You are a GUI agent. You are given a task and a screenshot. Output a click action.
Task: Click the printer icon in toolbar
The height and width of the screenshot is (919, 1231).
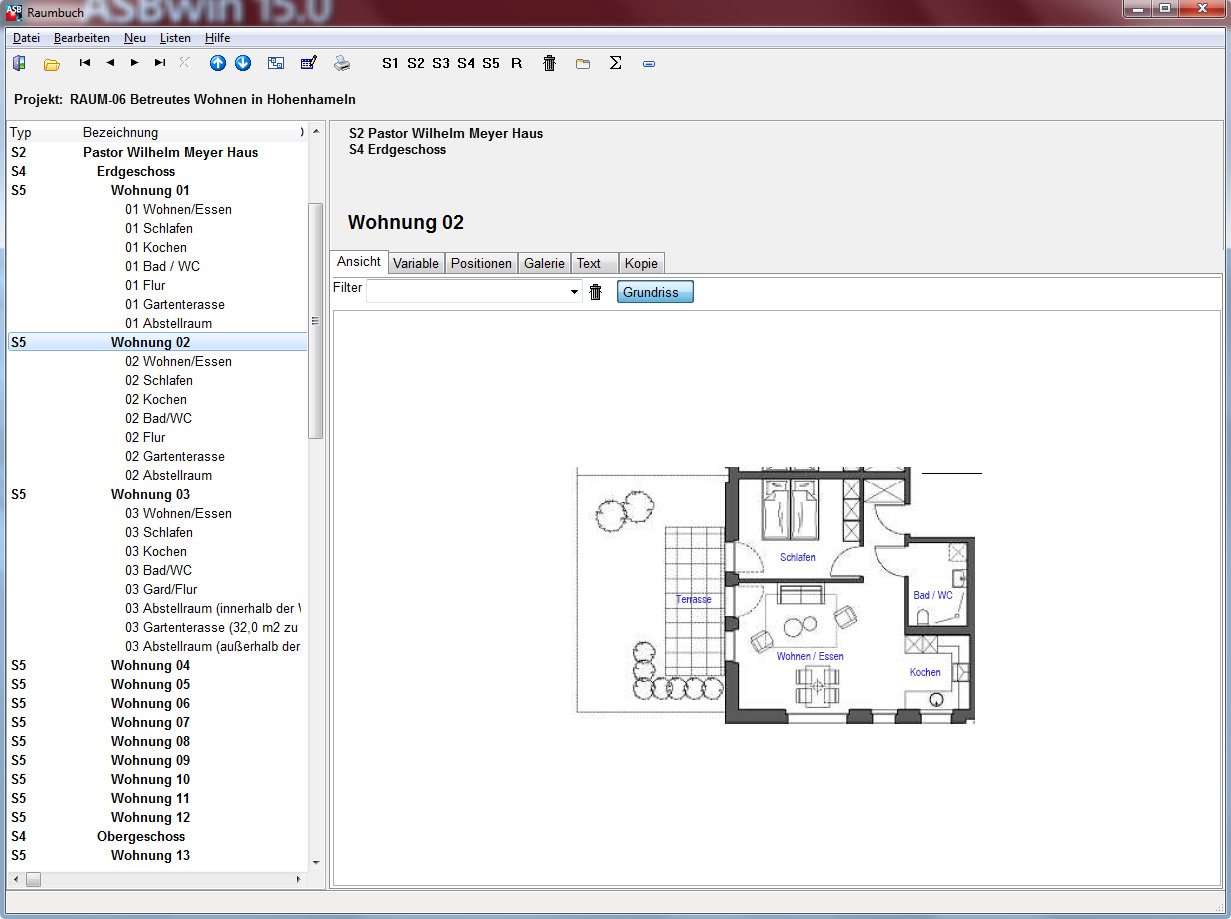[x=342, y=63]
